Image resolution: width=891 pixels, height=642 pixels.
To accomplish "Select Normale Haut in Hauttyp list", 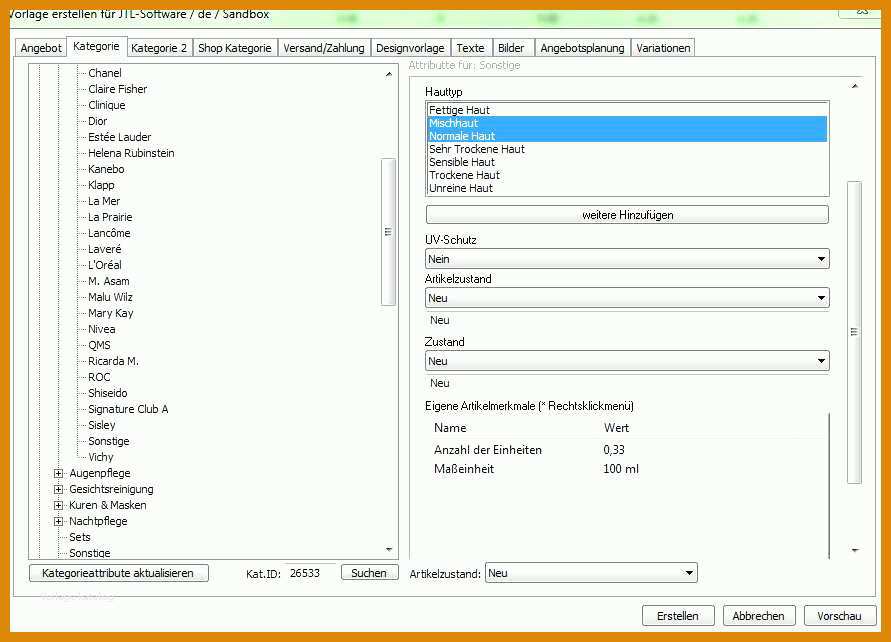I will click(627, 136).
